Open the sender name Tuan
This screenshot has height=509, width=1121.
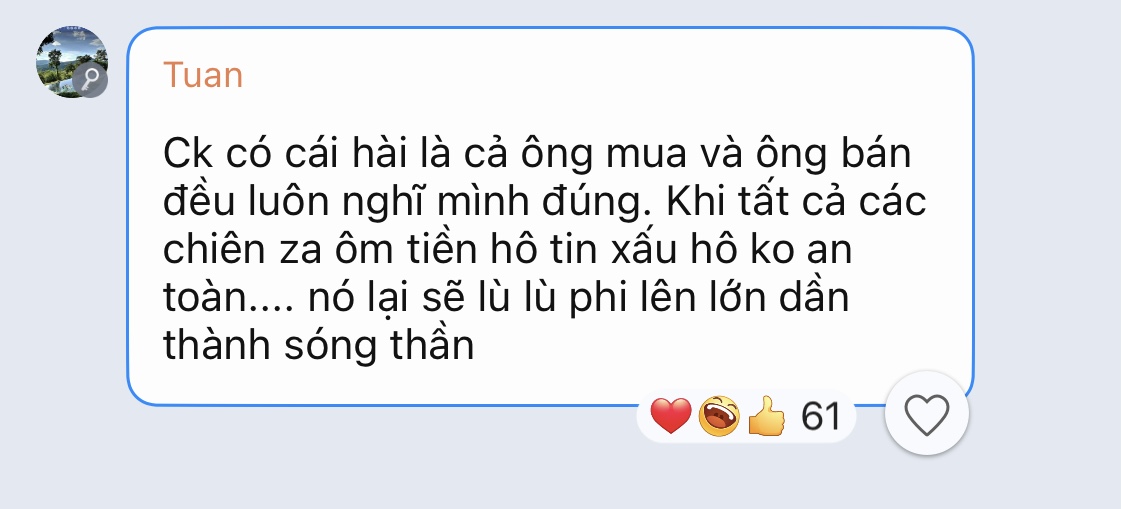203,75
